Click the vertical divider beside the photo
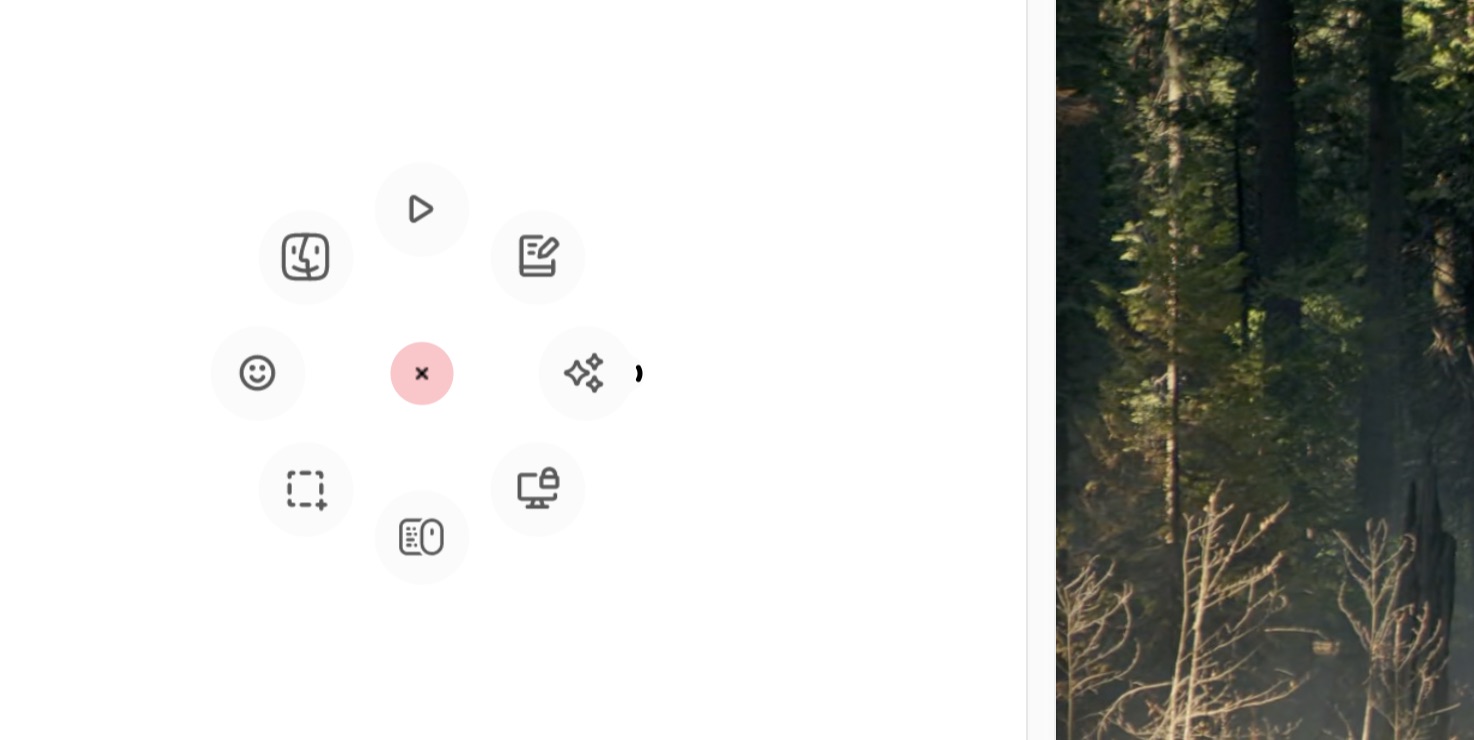 1027,370
